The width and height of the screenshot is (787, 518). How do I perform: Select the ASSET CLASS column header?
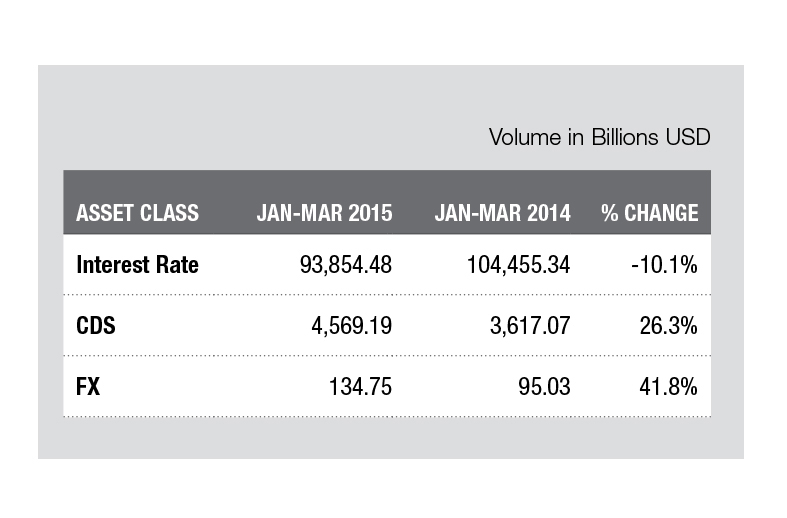[137, 213]
